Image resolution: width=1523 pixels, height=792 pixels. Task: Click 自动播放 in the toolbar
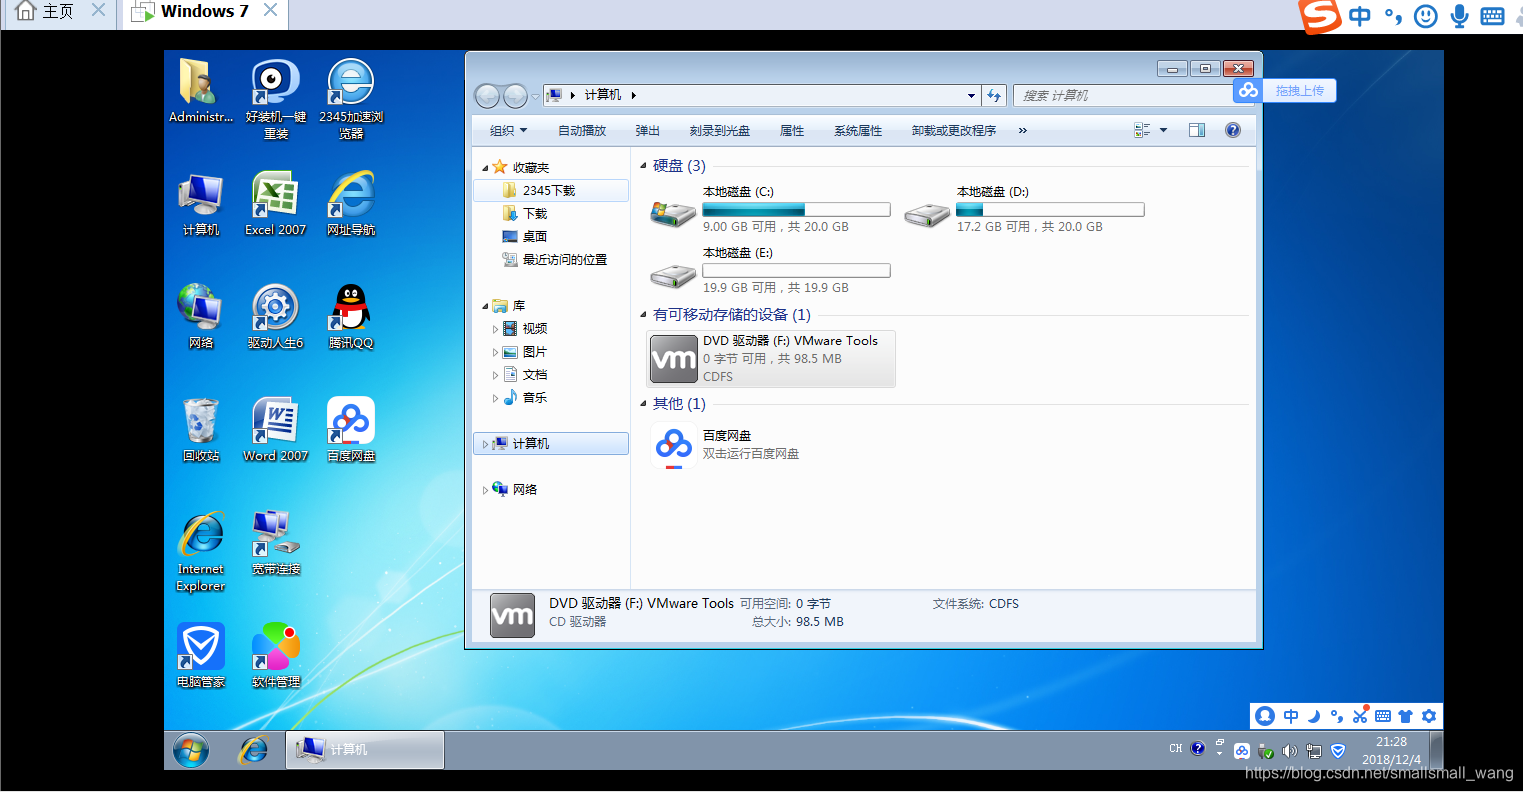(582, 131)
